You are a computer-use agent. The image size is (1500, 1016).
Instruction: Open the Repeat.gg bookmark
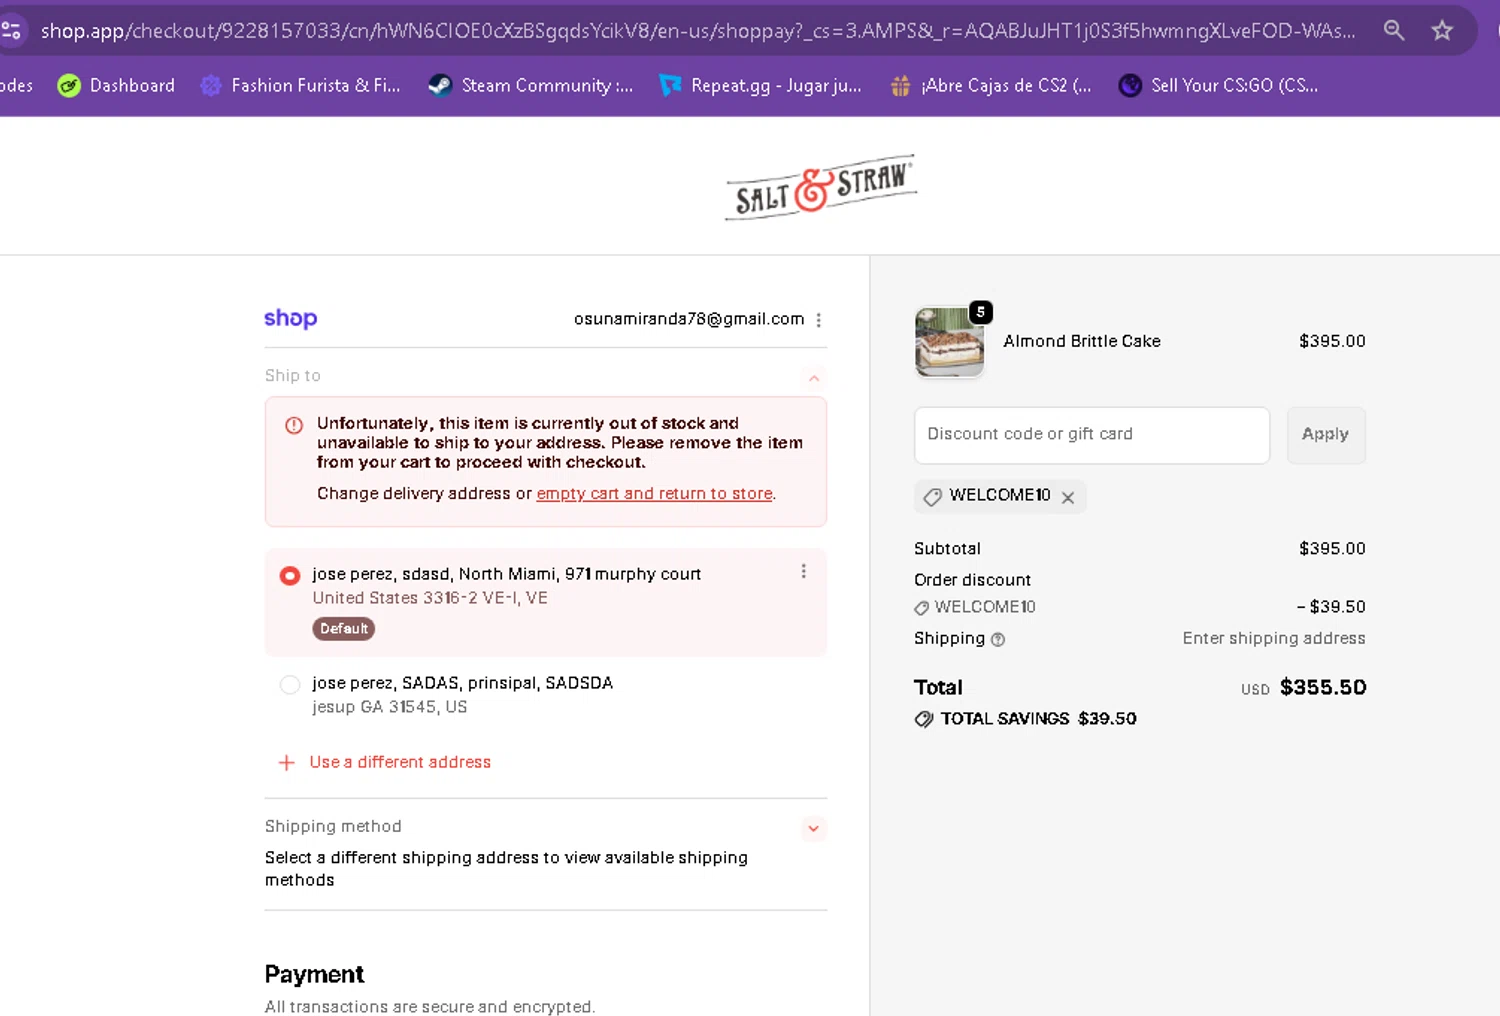(x=760, y=85)
